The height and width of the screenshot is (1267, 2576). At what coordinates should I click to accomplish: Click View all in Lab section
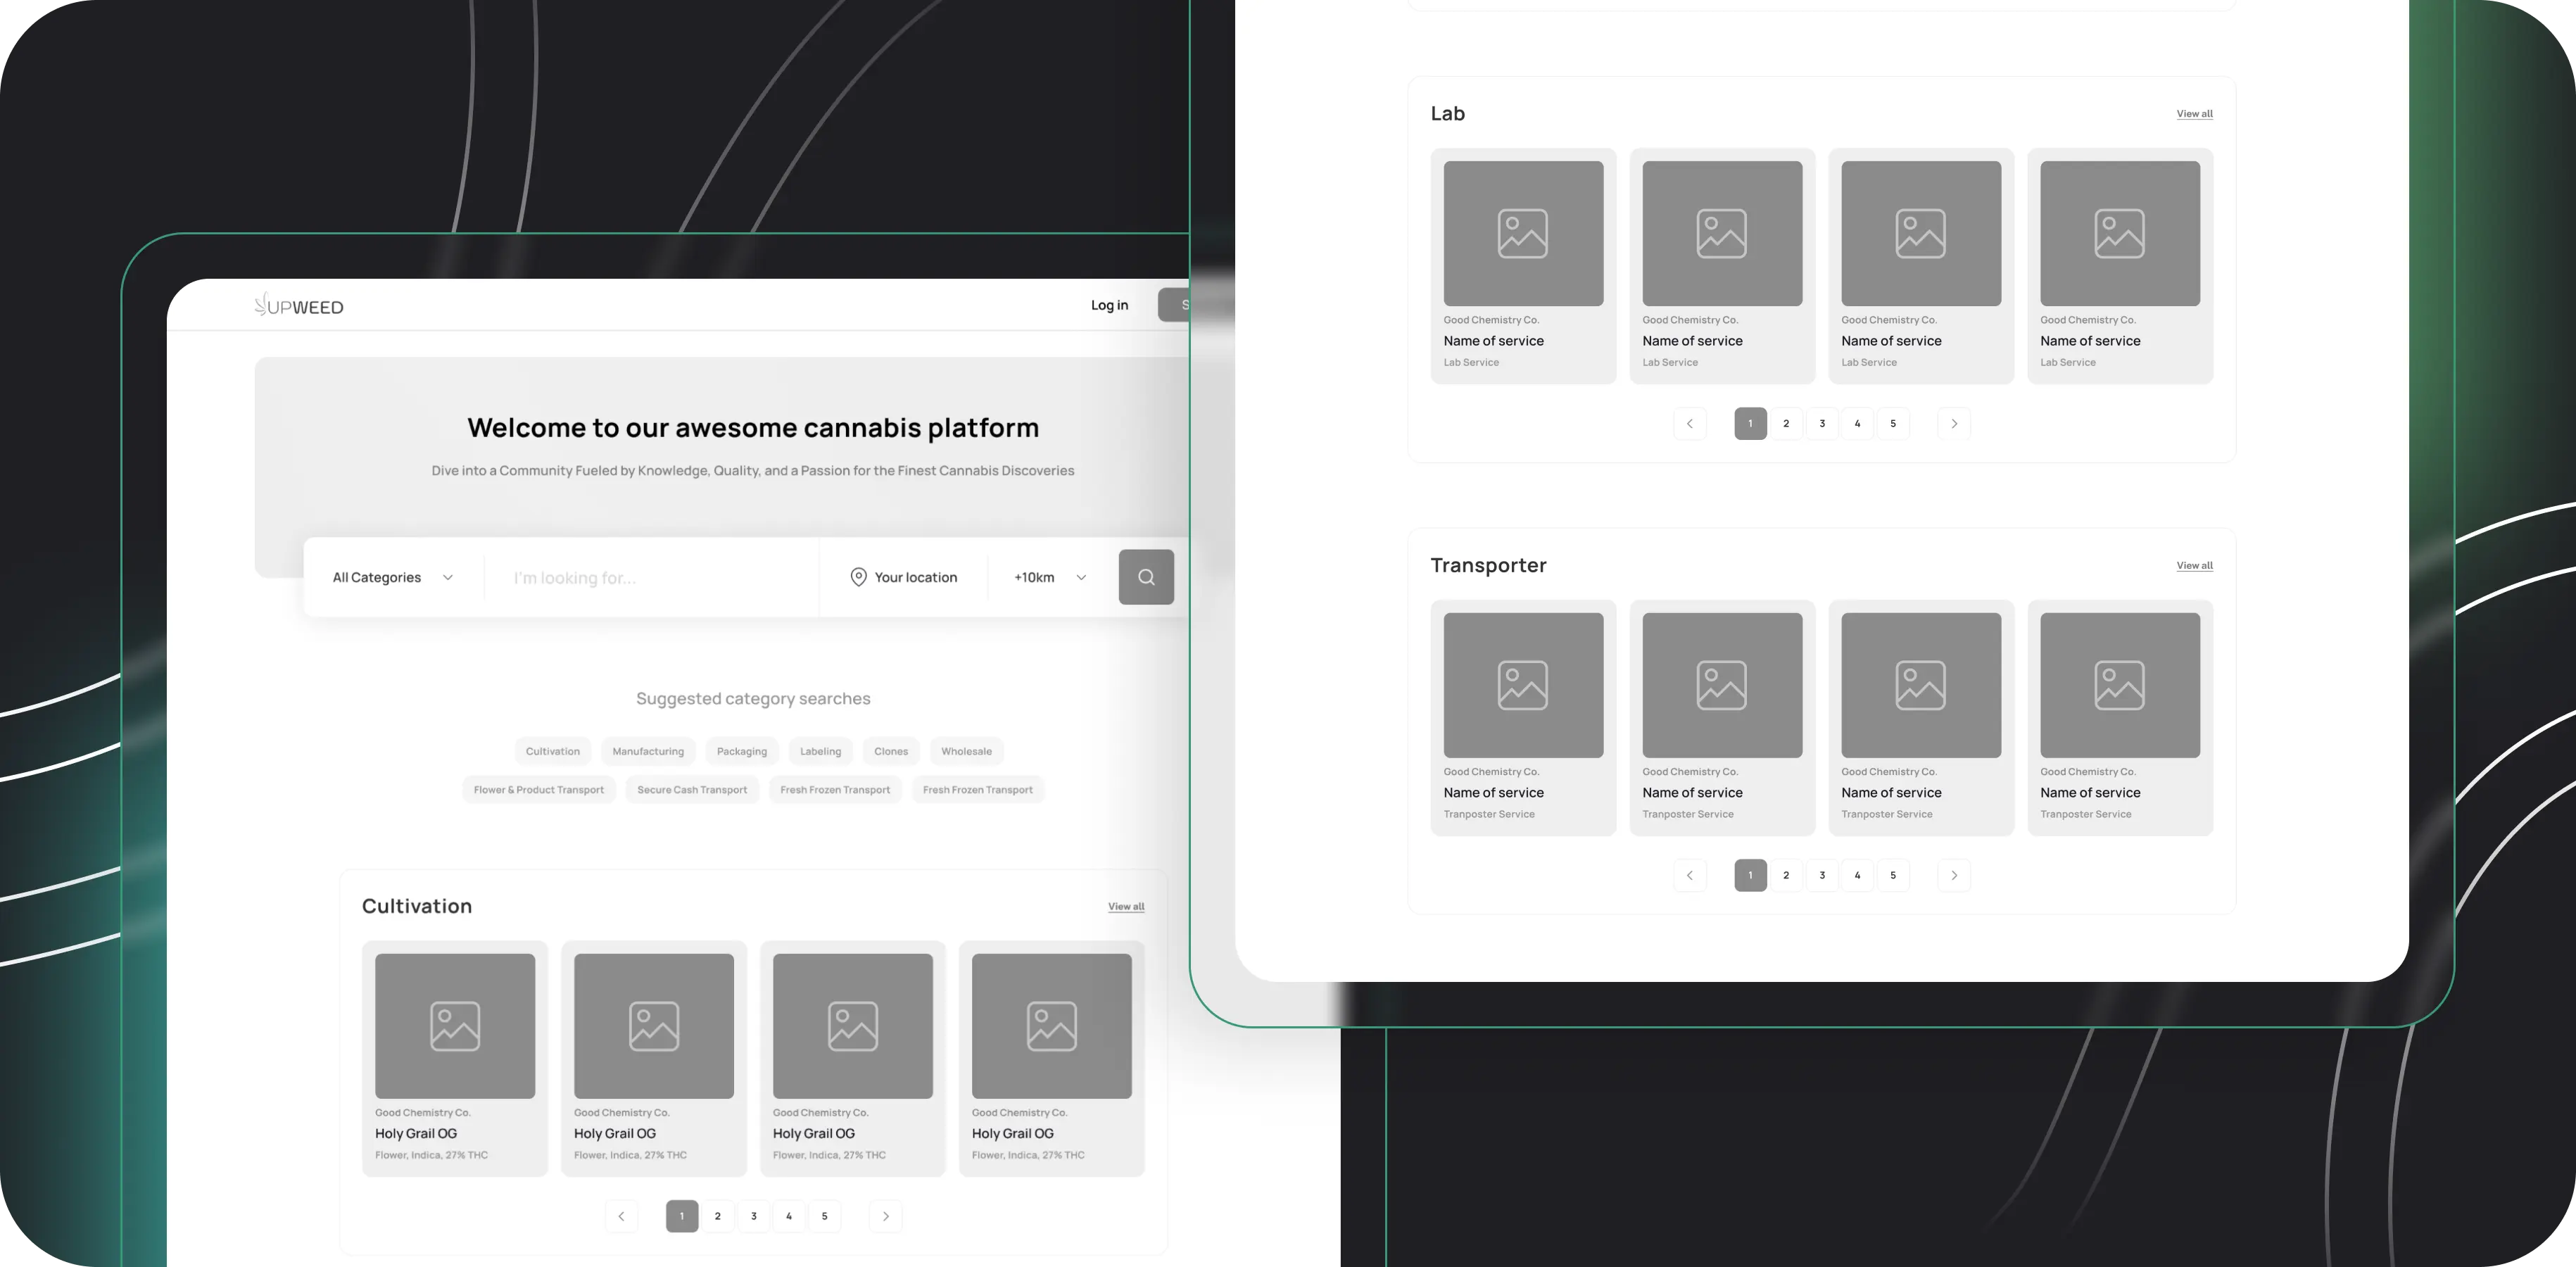(2194, 113)
